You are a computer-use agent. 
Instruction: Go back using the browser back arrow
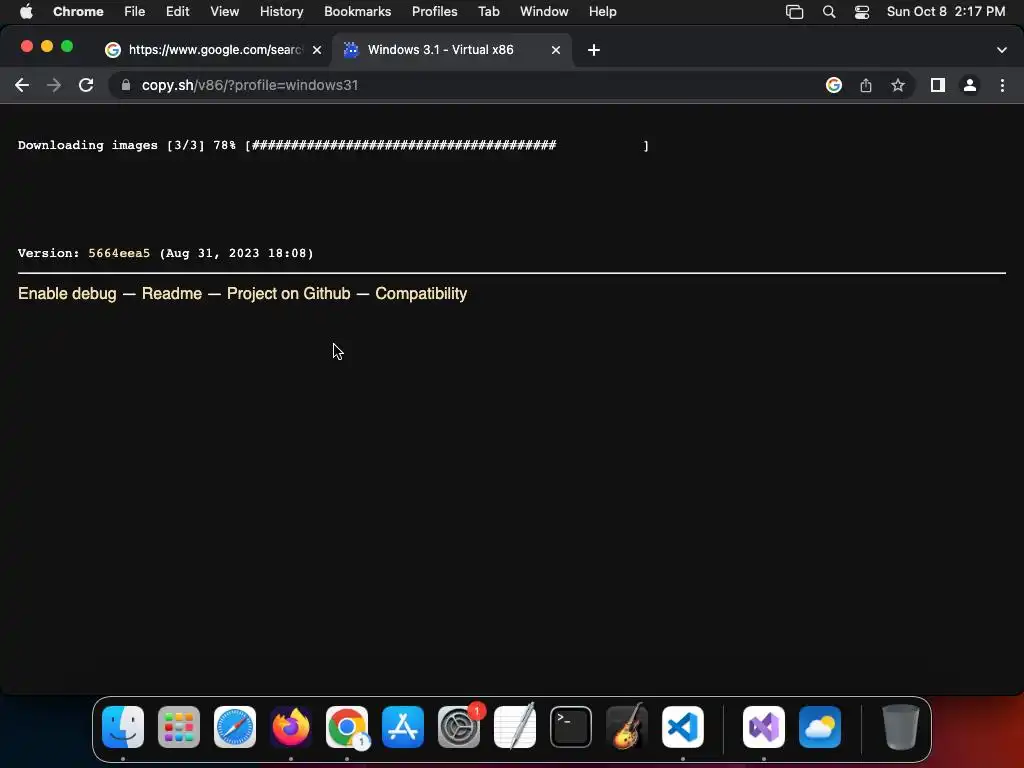[x=22, y=85]
